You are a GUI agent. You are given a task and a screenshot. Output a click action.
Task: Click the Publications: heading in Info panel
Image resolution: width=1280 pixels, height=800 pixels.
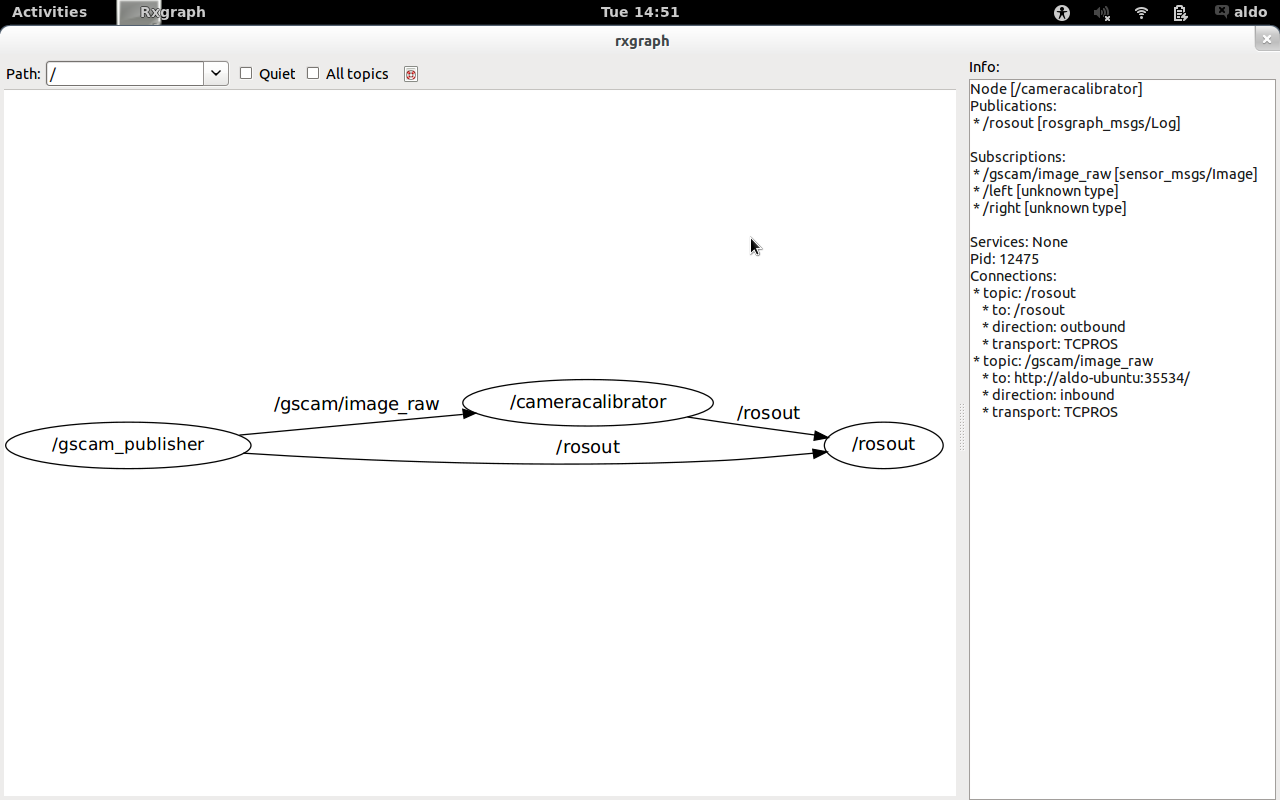1013,106
